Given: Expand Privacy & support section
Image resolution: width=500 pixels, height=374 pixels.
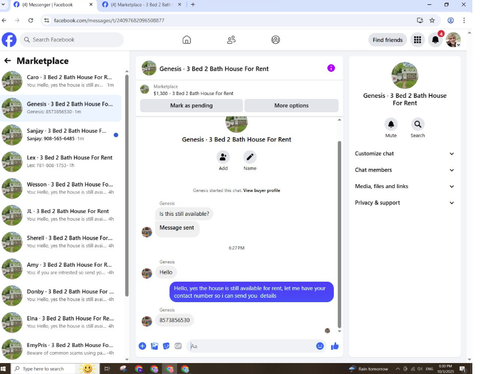Looking at the screenshot, I should coord(404,203).
